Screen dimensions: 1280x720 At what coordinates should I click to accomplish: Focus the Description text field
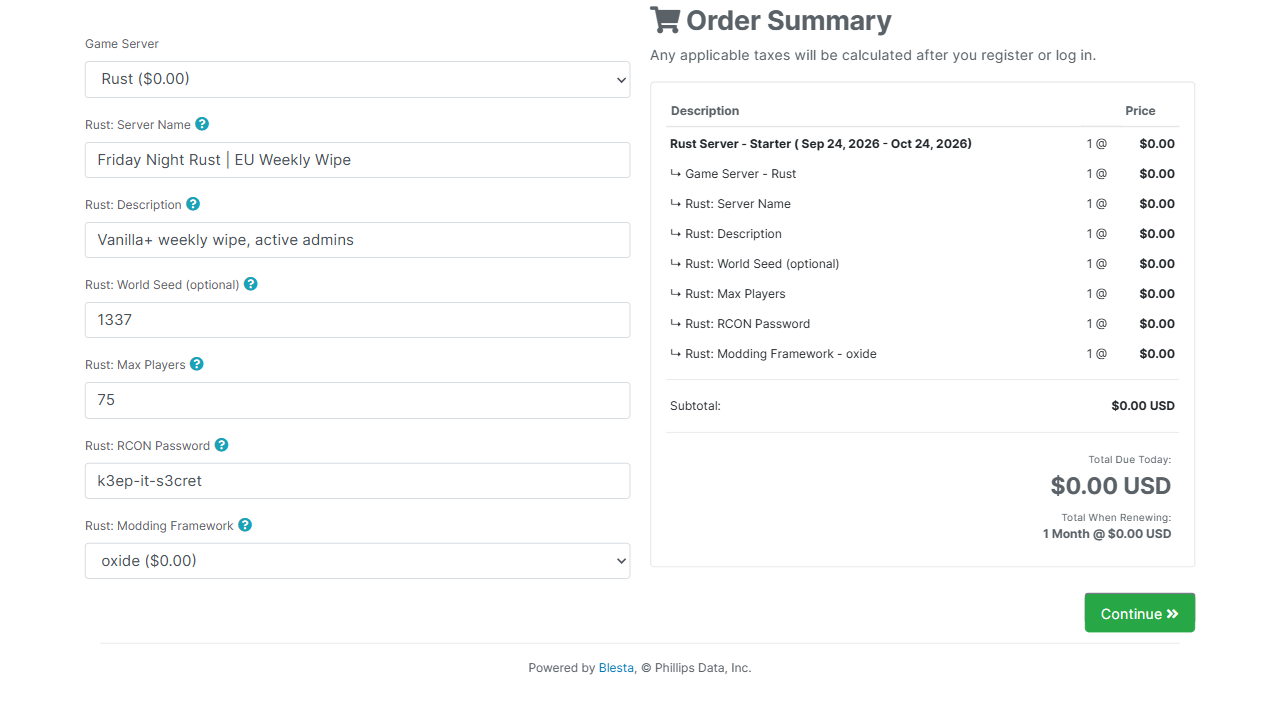357,240
